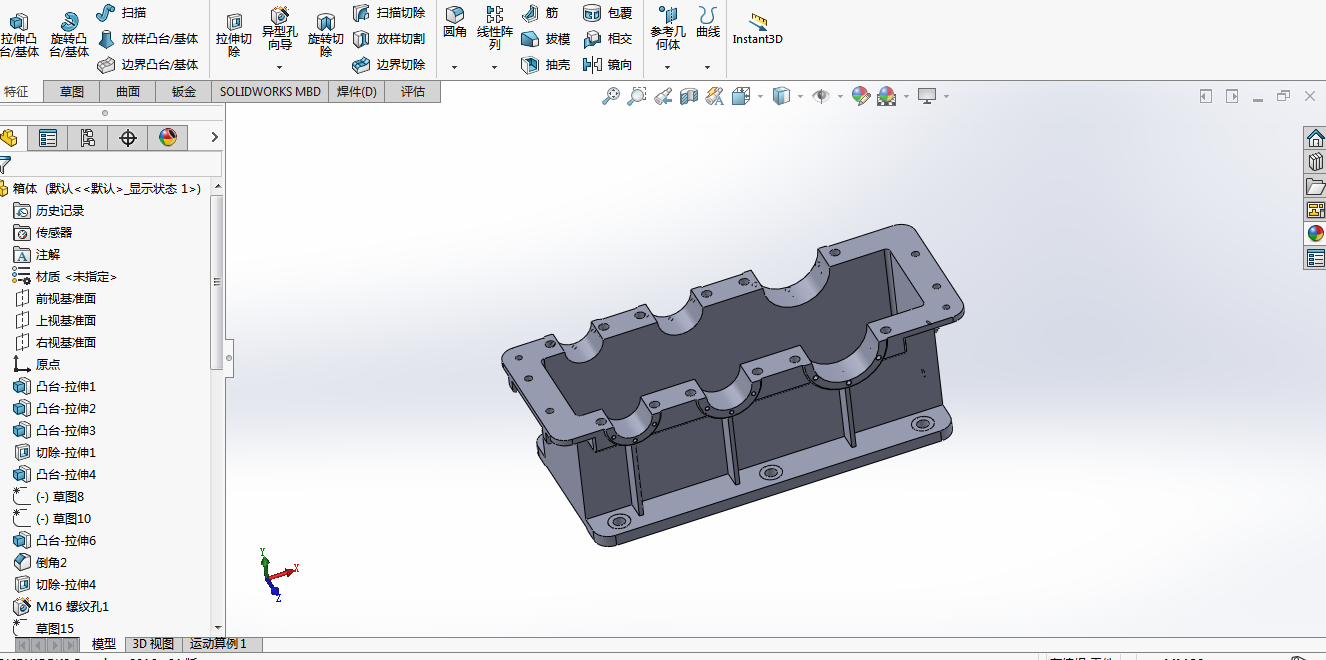Expand the Curves (曲线) dropdown arrow
The width and height of the screenshot is (1326, 660).
708,68
